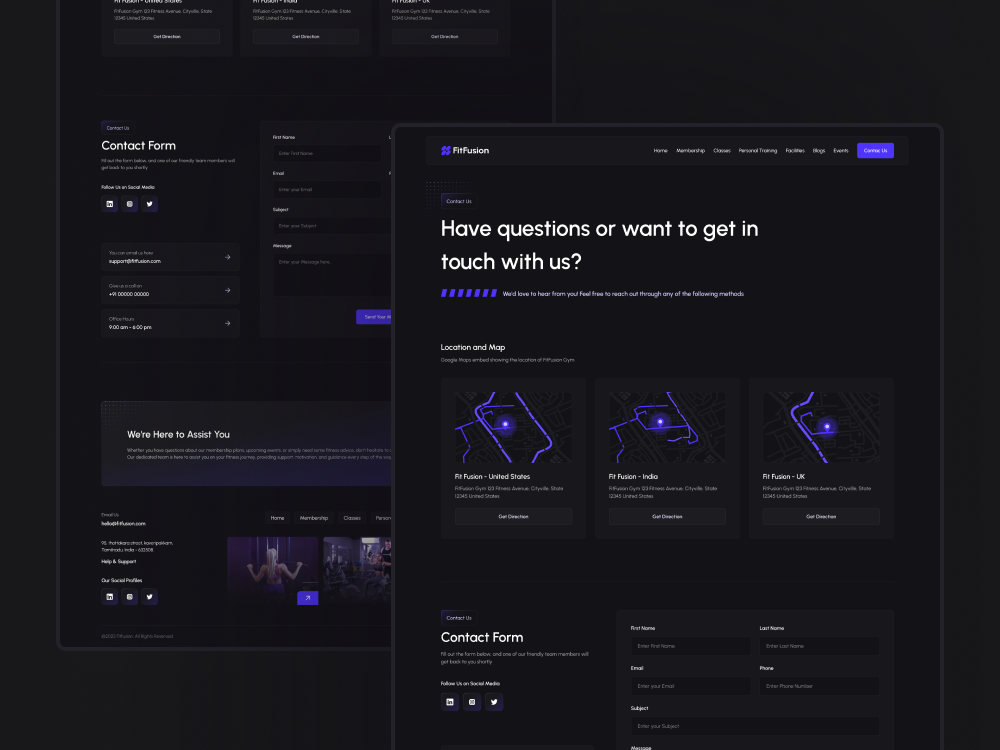Open Blogs in the nav bar
Screen dimensions: 1000x750
point(818,151)
